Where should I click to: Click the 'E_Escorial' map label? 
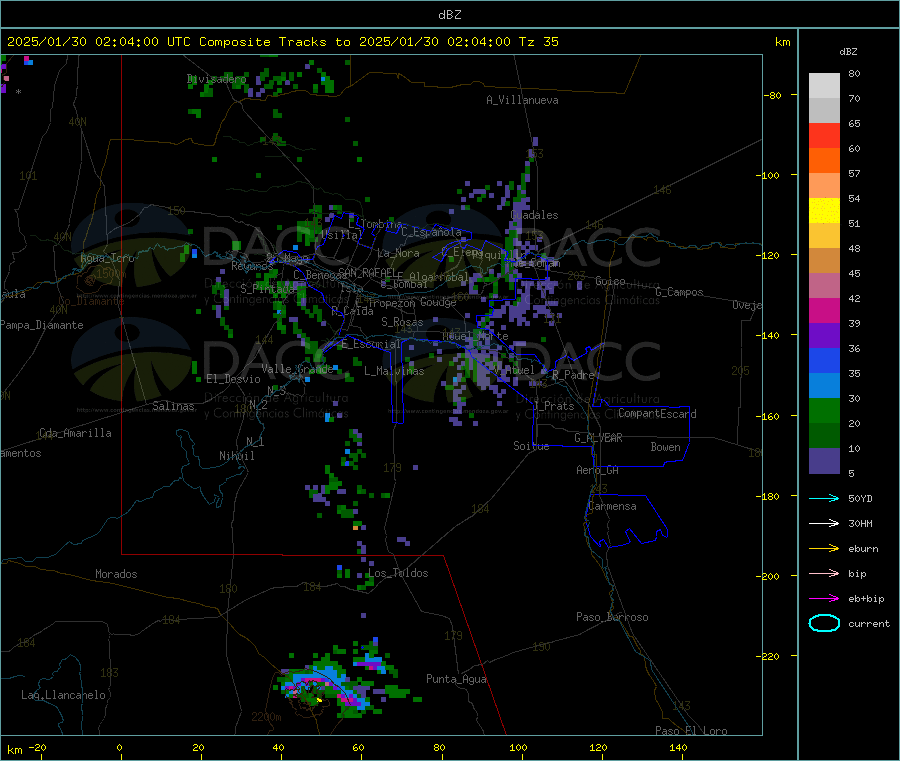(371, 344)
